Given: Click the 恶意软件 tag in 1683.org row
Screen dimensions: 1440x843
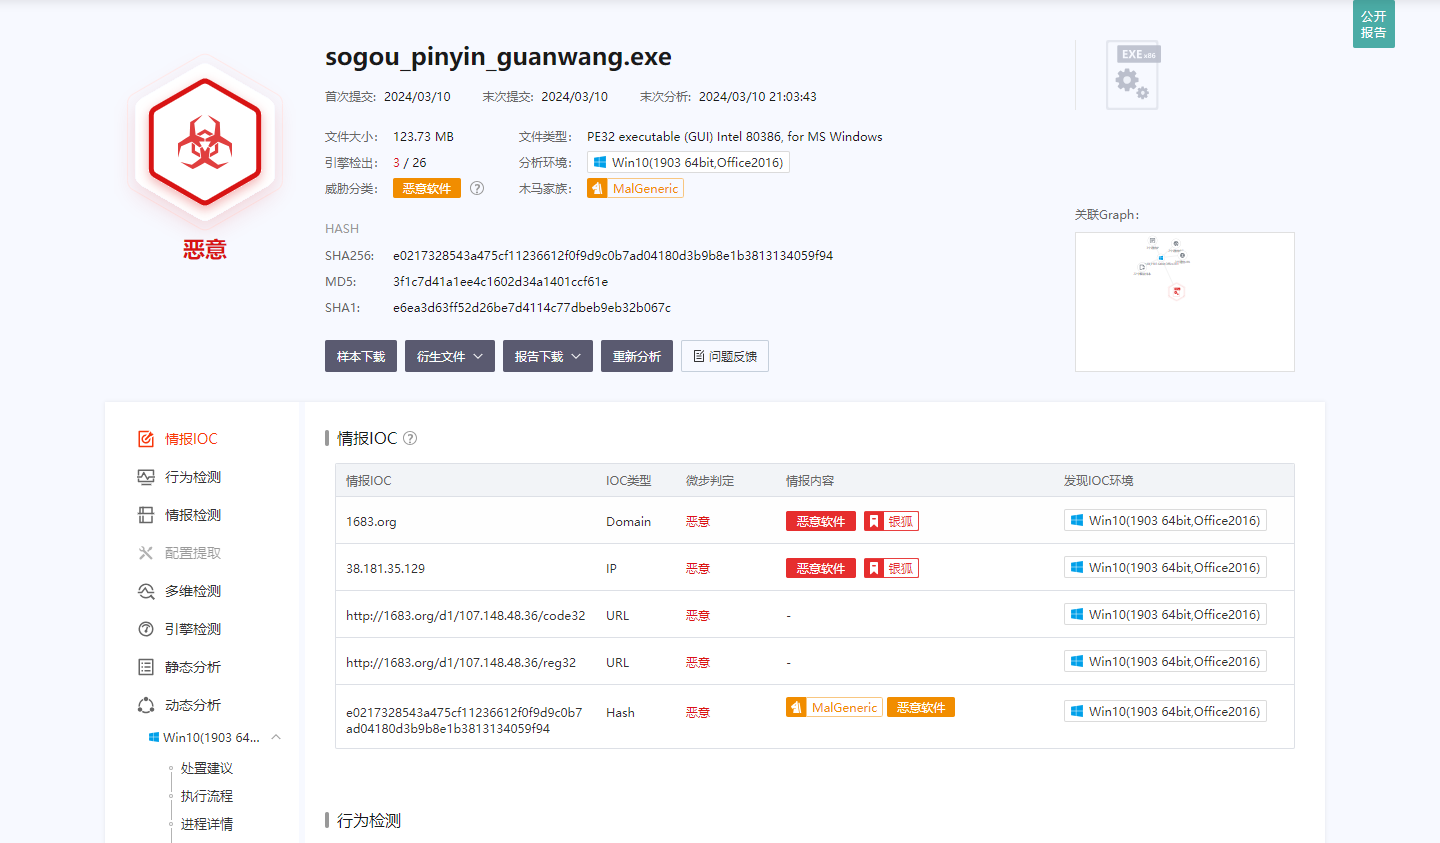Looking at the screenshot, I should (821, 521).
